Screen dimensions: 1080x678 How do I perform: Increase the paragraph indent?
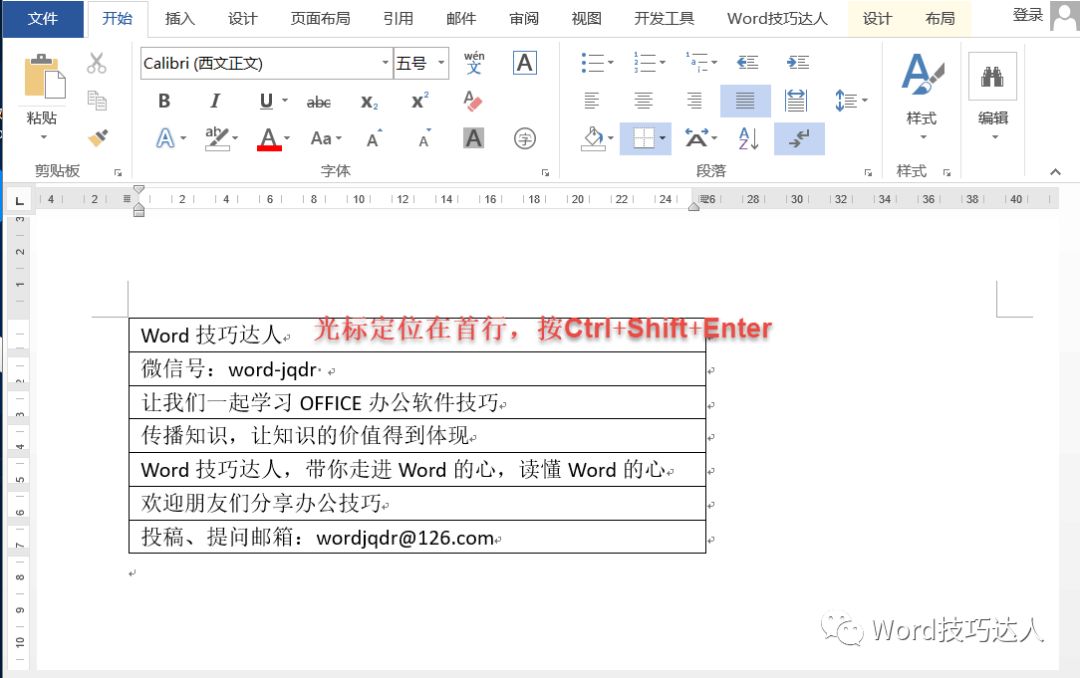coord(798,63)
